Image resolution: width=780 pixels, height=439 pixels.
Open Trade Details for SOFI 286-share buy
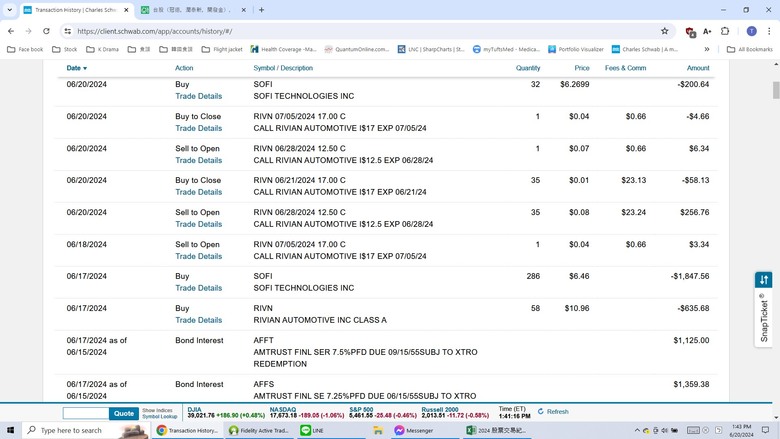click(x=198, y=288)
